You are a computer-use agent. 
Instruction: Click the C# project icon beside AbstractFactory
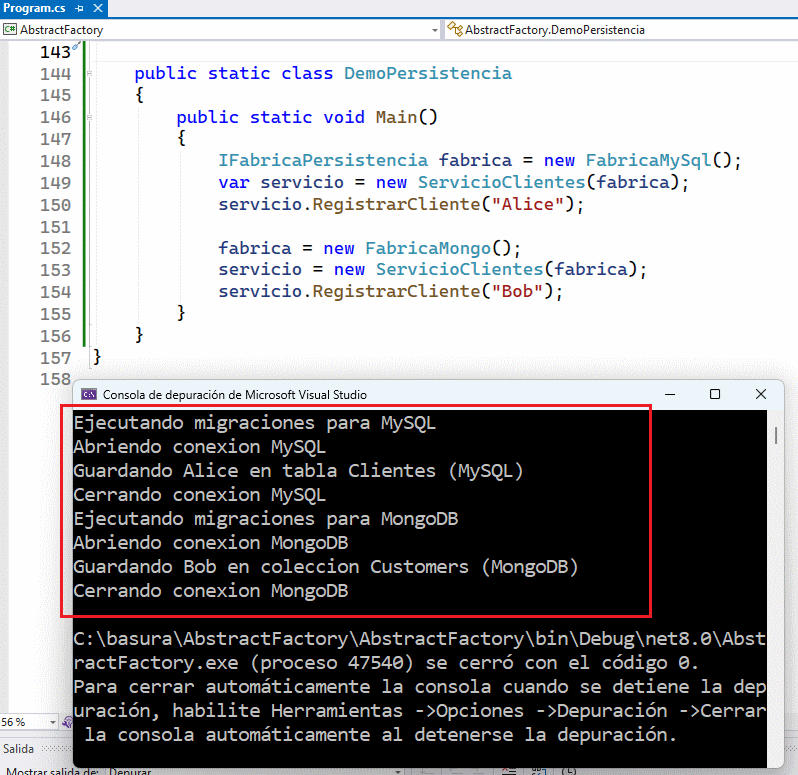tap(10, 30)
